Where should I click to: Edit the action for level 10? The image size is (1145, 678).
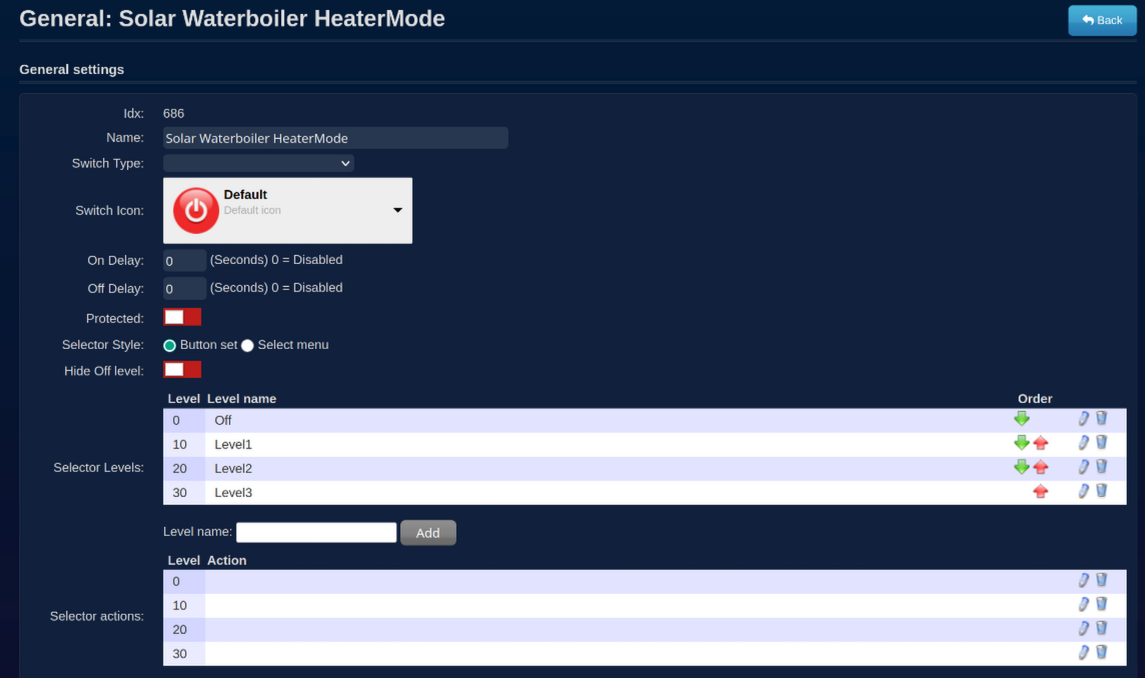[1084, 604]
